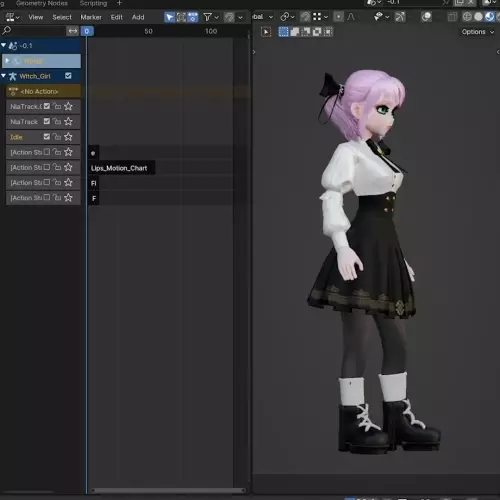Uncheck the Idle track checkbox
Viewport: 500px width, 500px height.
(x=47, y=137)
